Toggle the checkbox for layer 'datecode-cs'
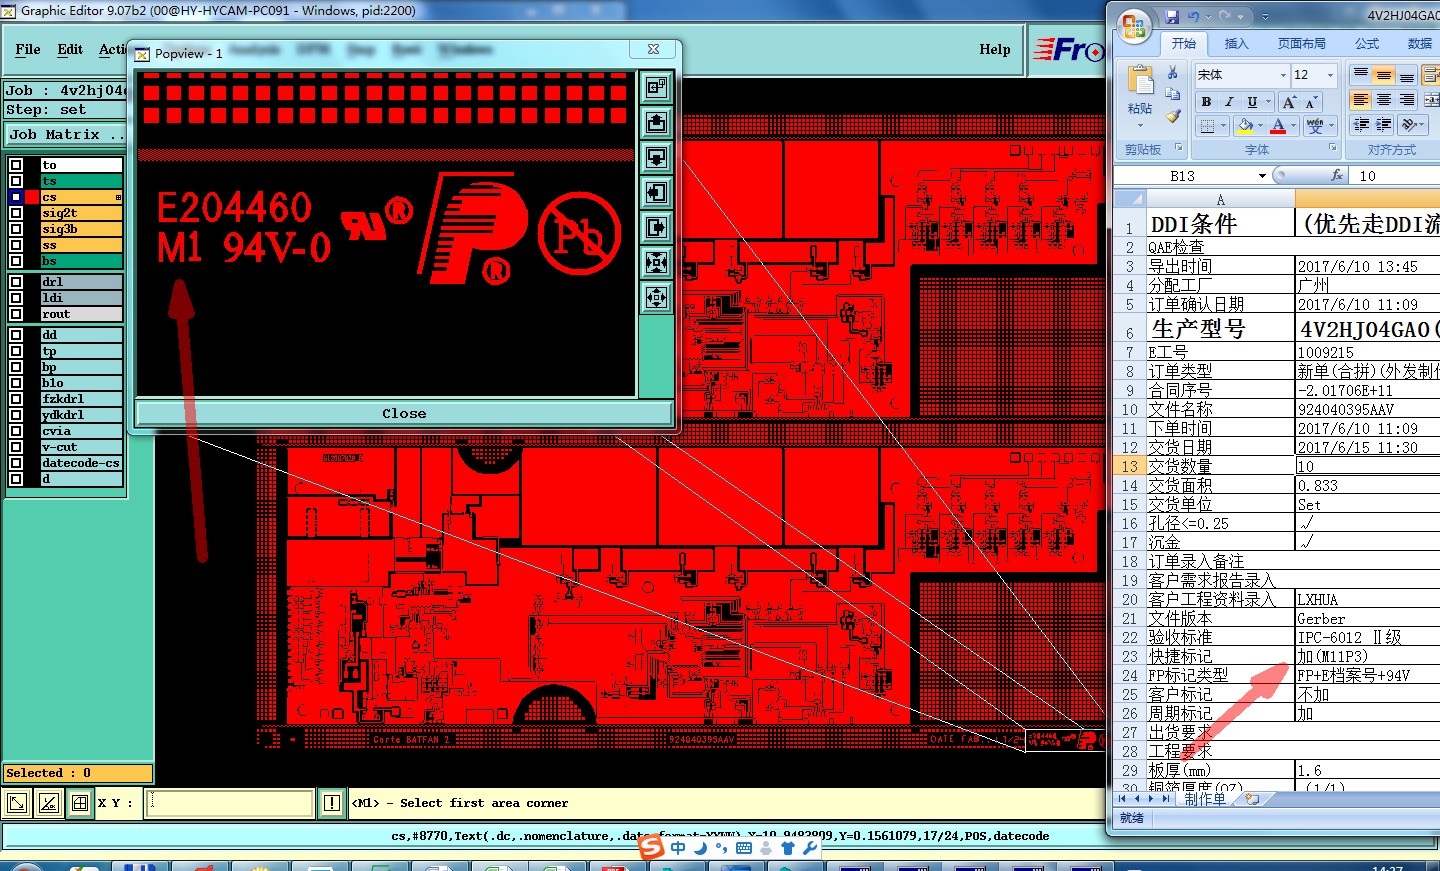Viewport: 1440px width, 871px height. [16, 463]
